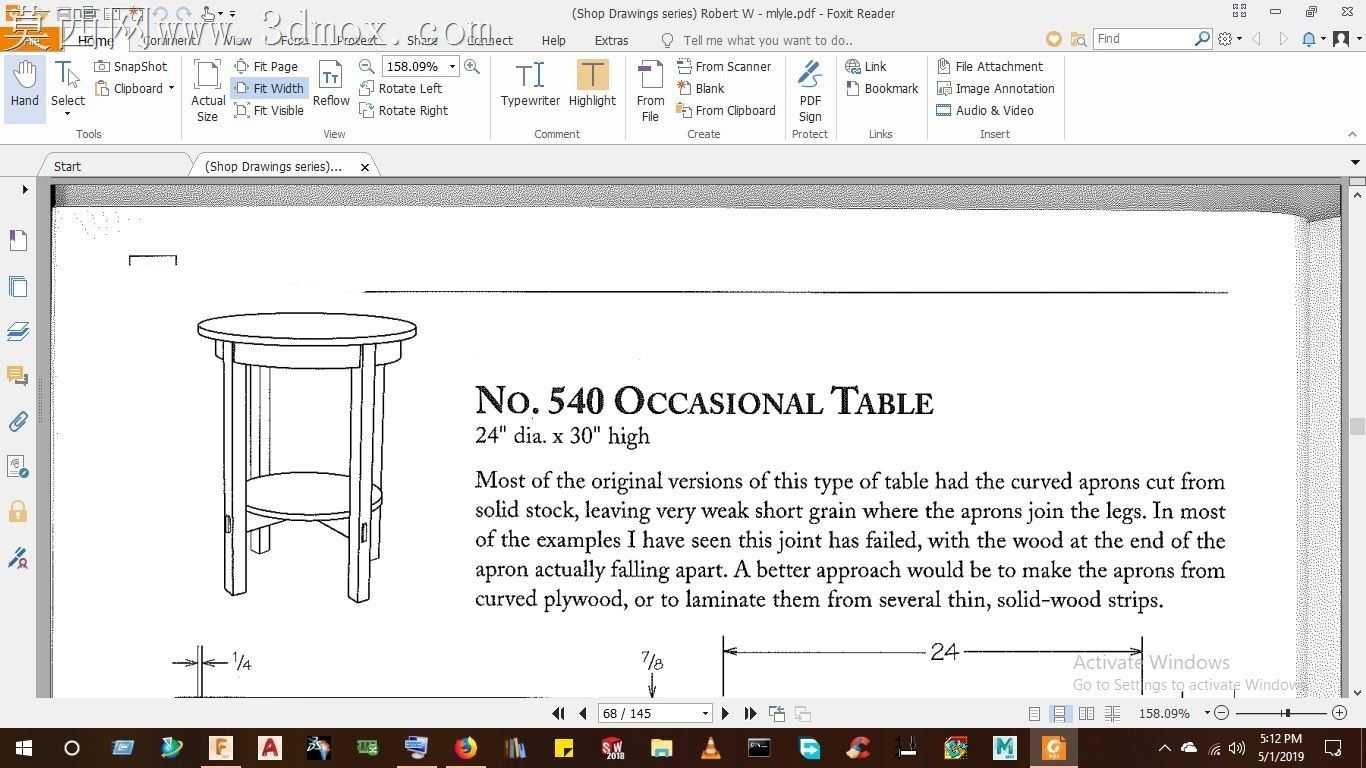
Task: Zoom in with the magnifier plus icon
Action: [x=472, y=66]
